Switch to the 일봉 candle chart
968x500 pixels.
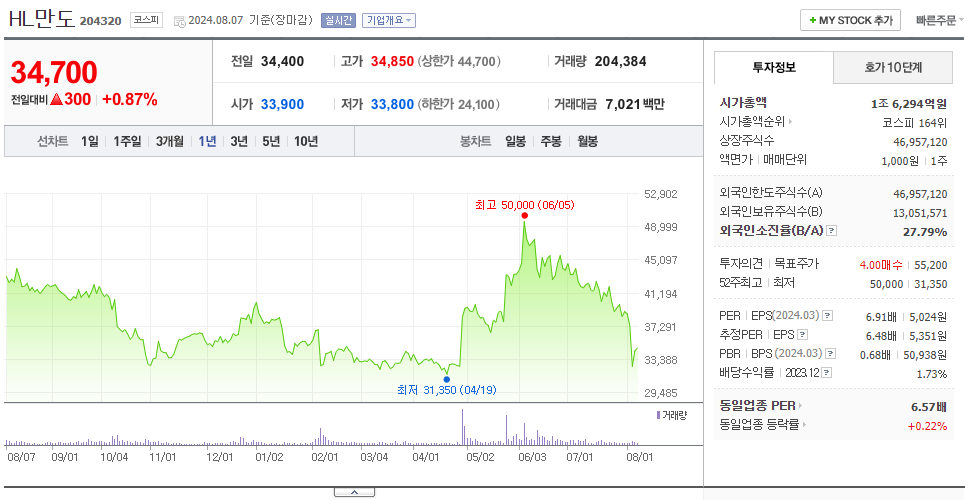point(515,141)
